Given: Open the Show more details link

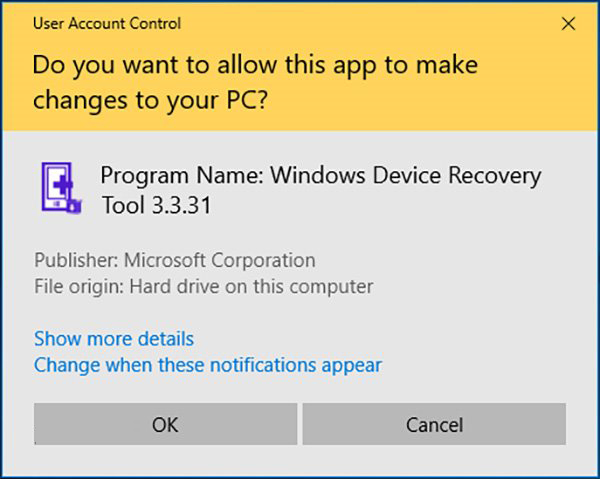Looking at the screenshot, I should tap(114, 339).
